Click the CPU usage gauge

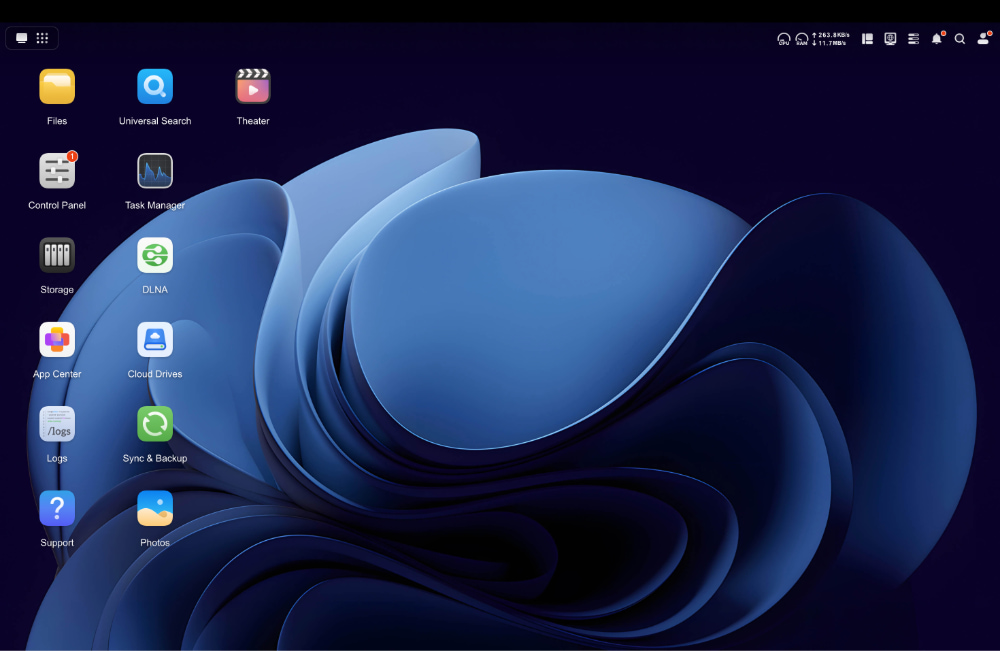[x=784, y=39]
